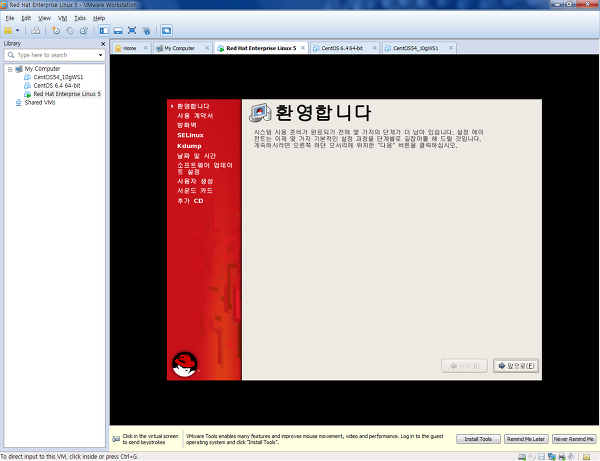Click the Remind Me Later button

click(526, 439)
